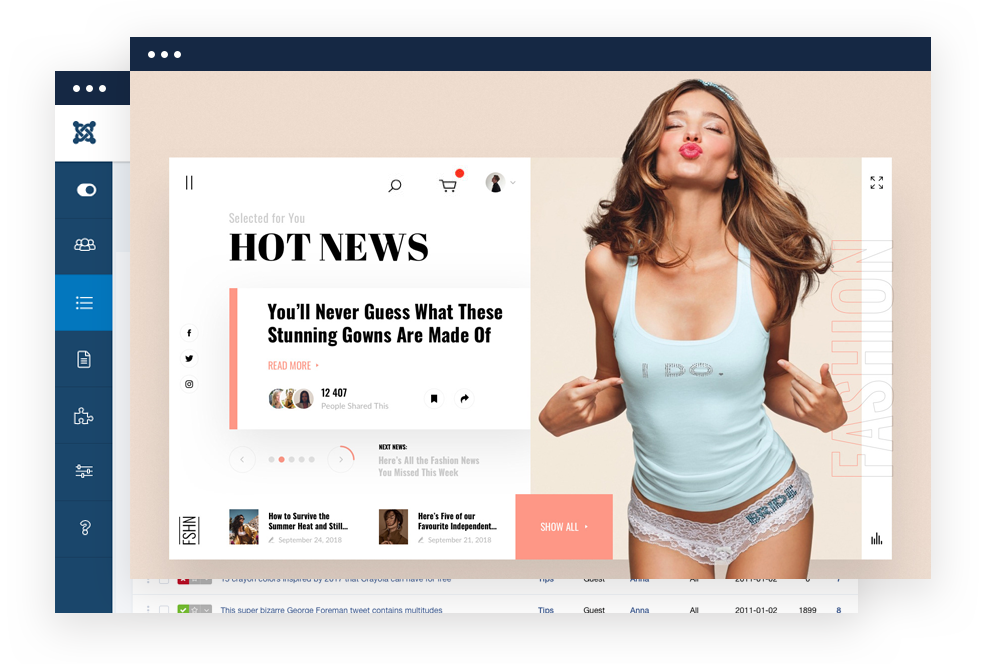
Task: Click the people-shared avatars group
Action: 291,399
